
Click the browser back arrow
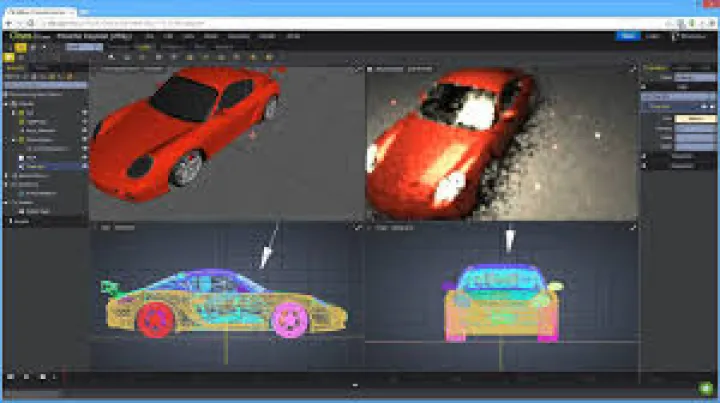9,20
